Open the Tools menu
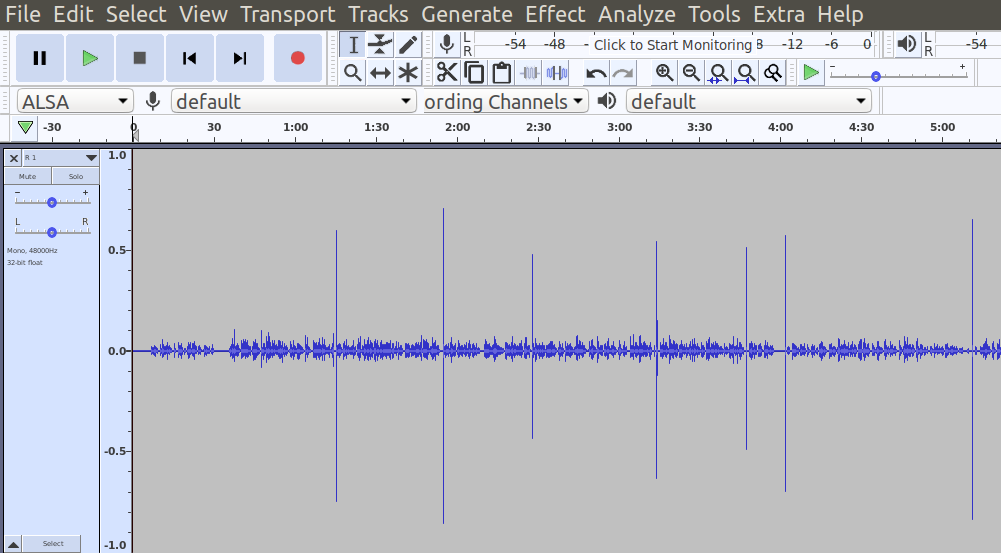 [x=714, y=14]
